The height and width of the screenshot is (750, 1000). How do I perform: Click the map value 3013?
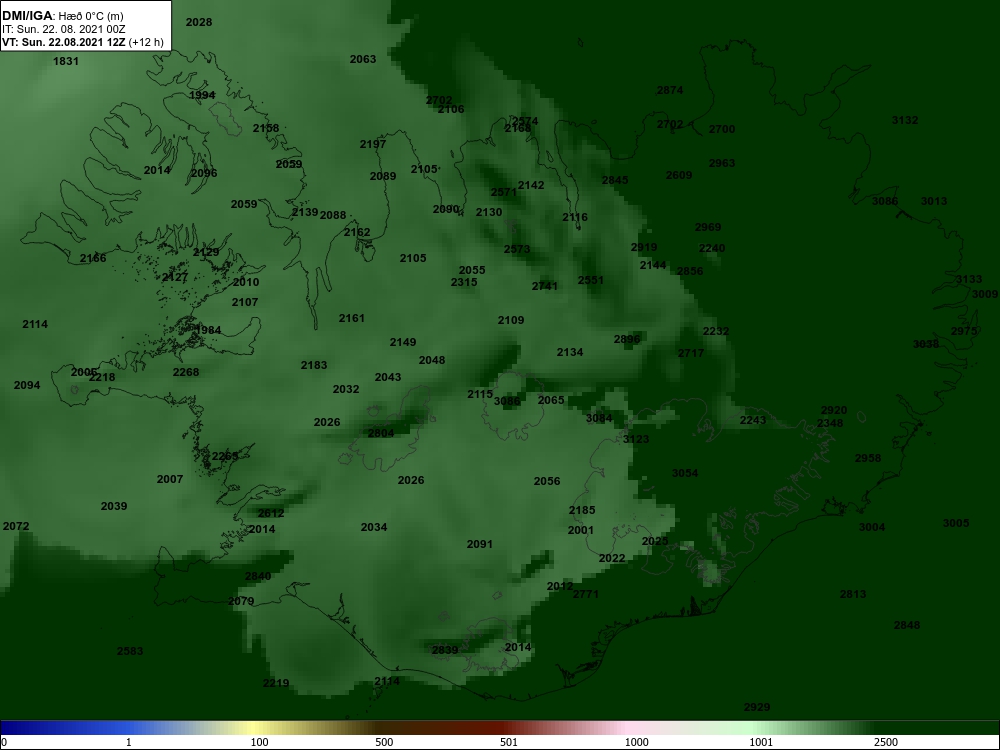(x=934, y=202)
